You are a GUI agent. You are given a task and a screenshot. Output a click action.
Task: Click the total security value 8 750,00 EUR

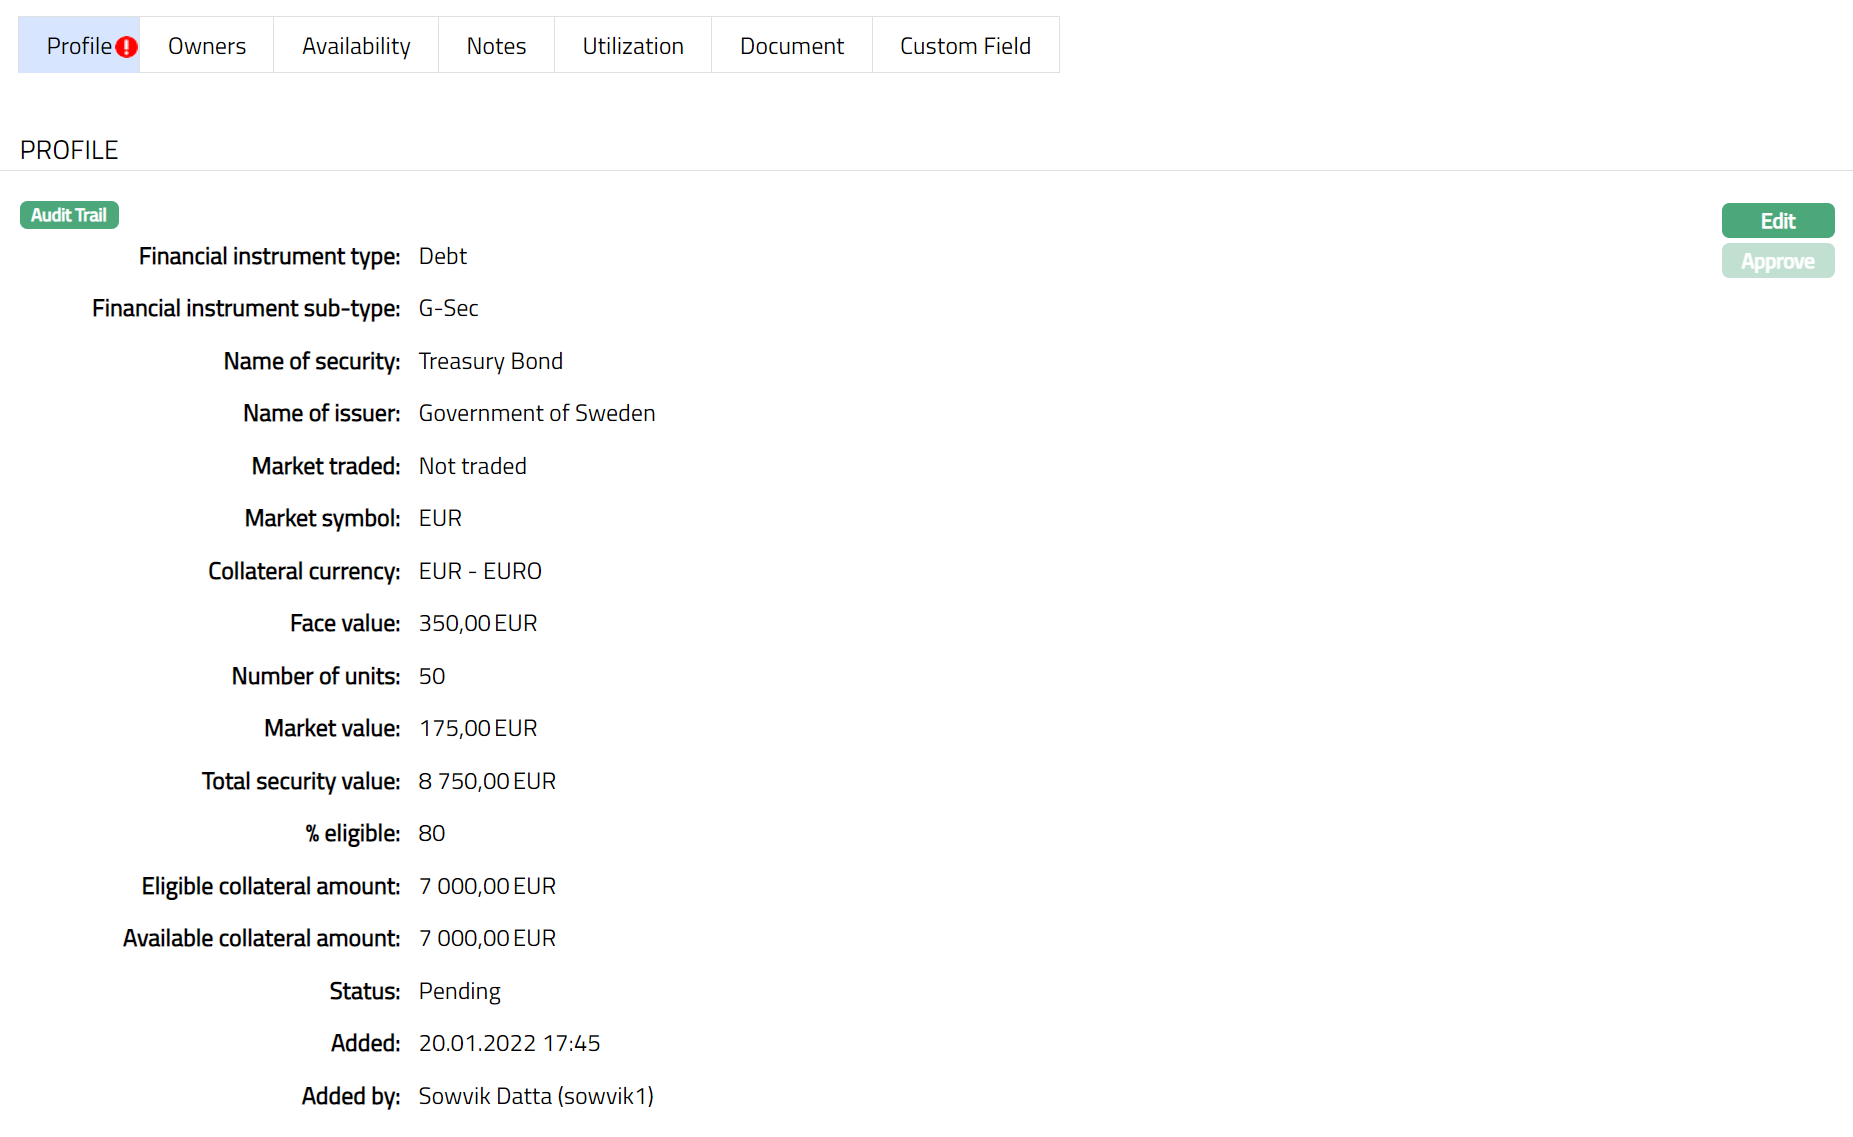click(487, 781)
